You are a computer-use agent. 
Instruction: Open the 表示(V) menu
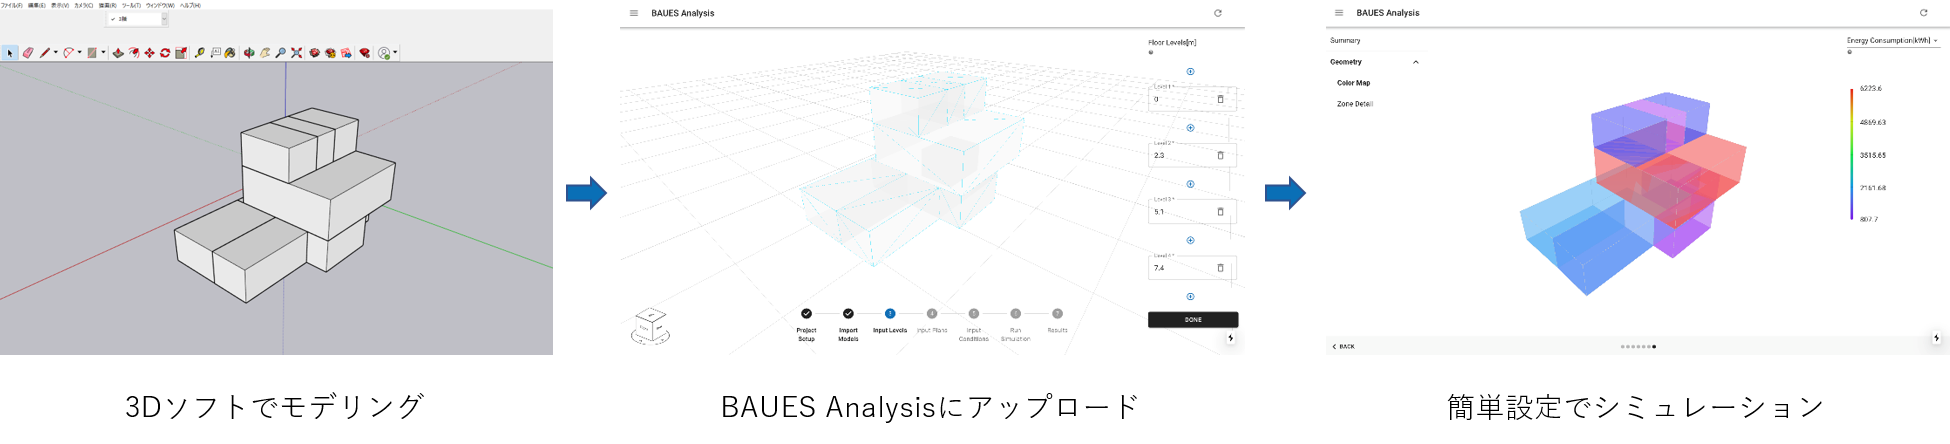tap(60, 5)
